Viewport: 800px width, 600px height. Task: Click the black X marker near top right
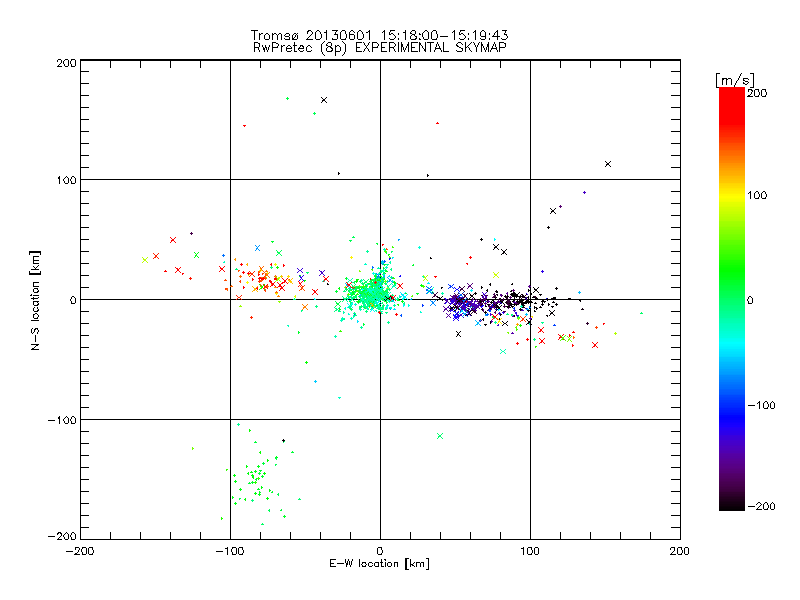tap(608, 164)
